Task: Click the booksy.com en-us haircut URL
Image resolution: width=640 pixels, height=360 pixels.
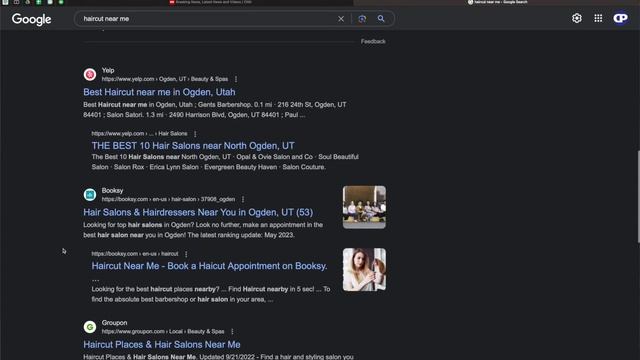Action: [135, 254]
